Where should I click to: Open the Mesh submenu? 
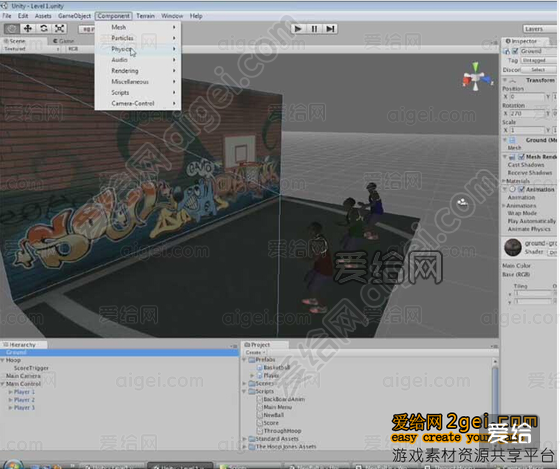(x=138, y=27)
